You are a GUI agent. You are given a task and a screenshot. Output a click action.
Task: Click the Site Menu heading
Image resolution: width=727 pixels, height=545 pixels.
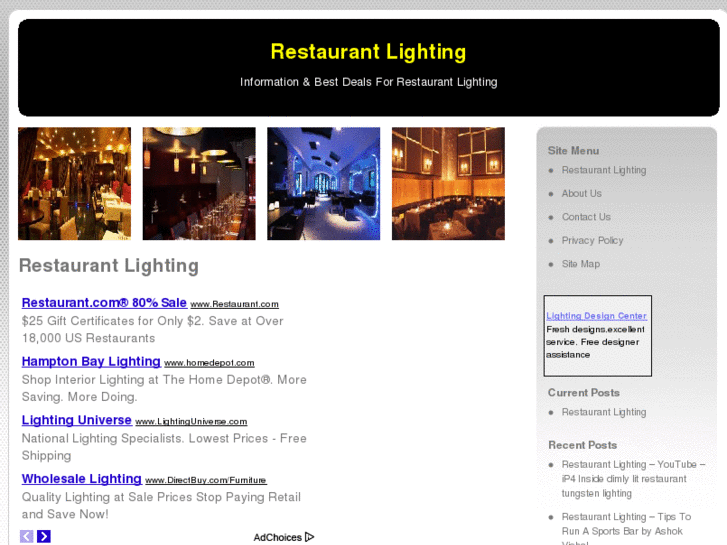coord(573,151)
